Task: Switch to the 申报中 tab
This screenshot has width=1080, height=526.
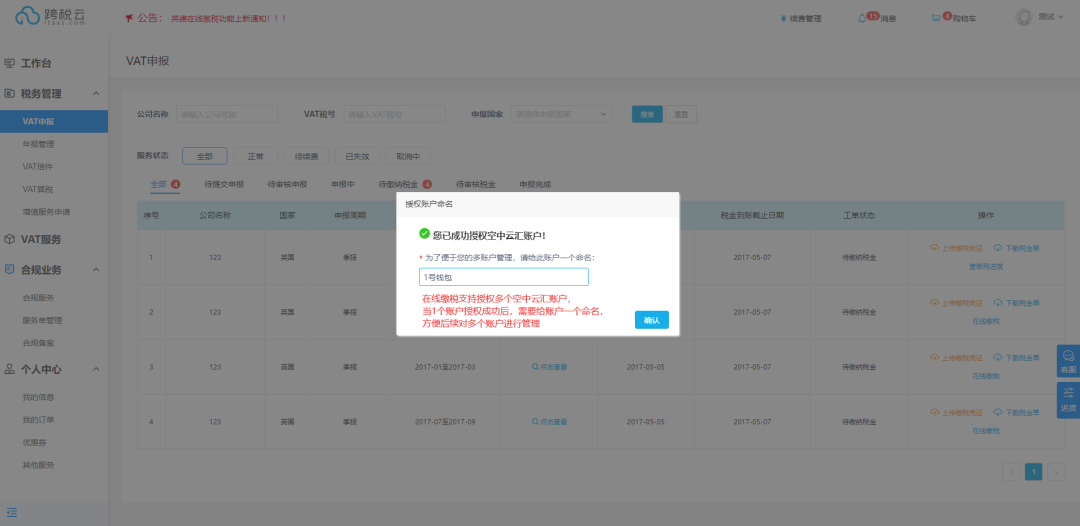Action: [x=343, y=185]
